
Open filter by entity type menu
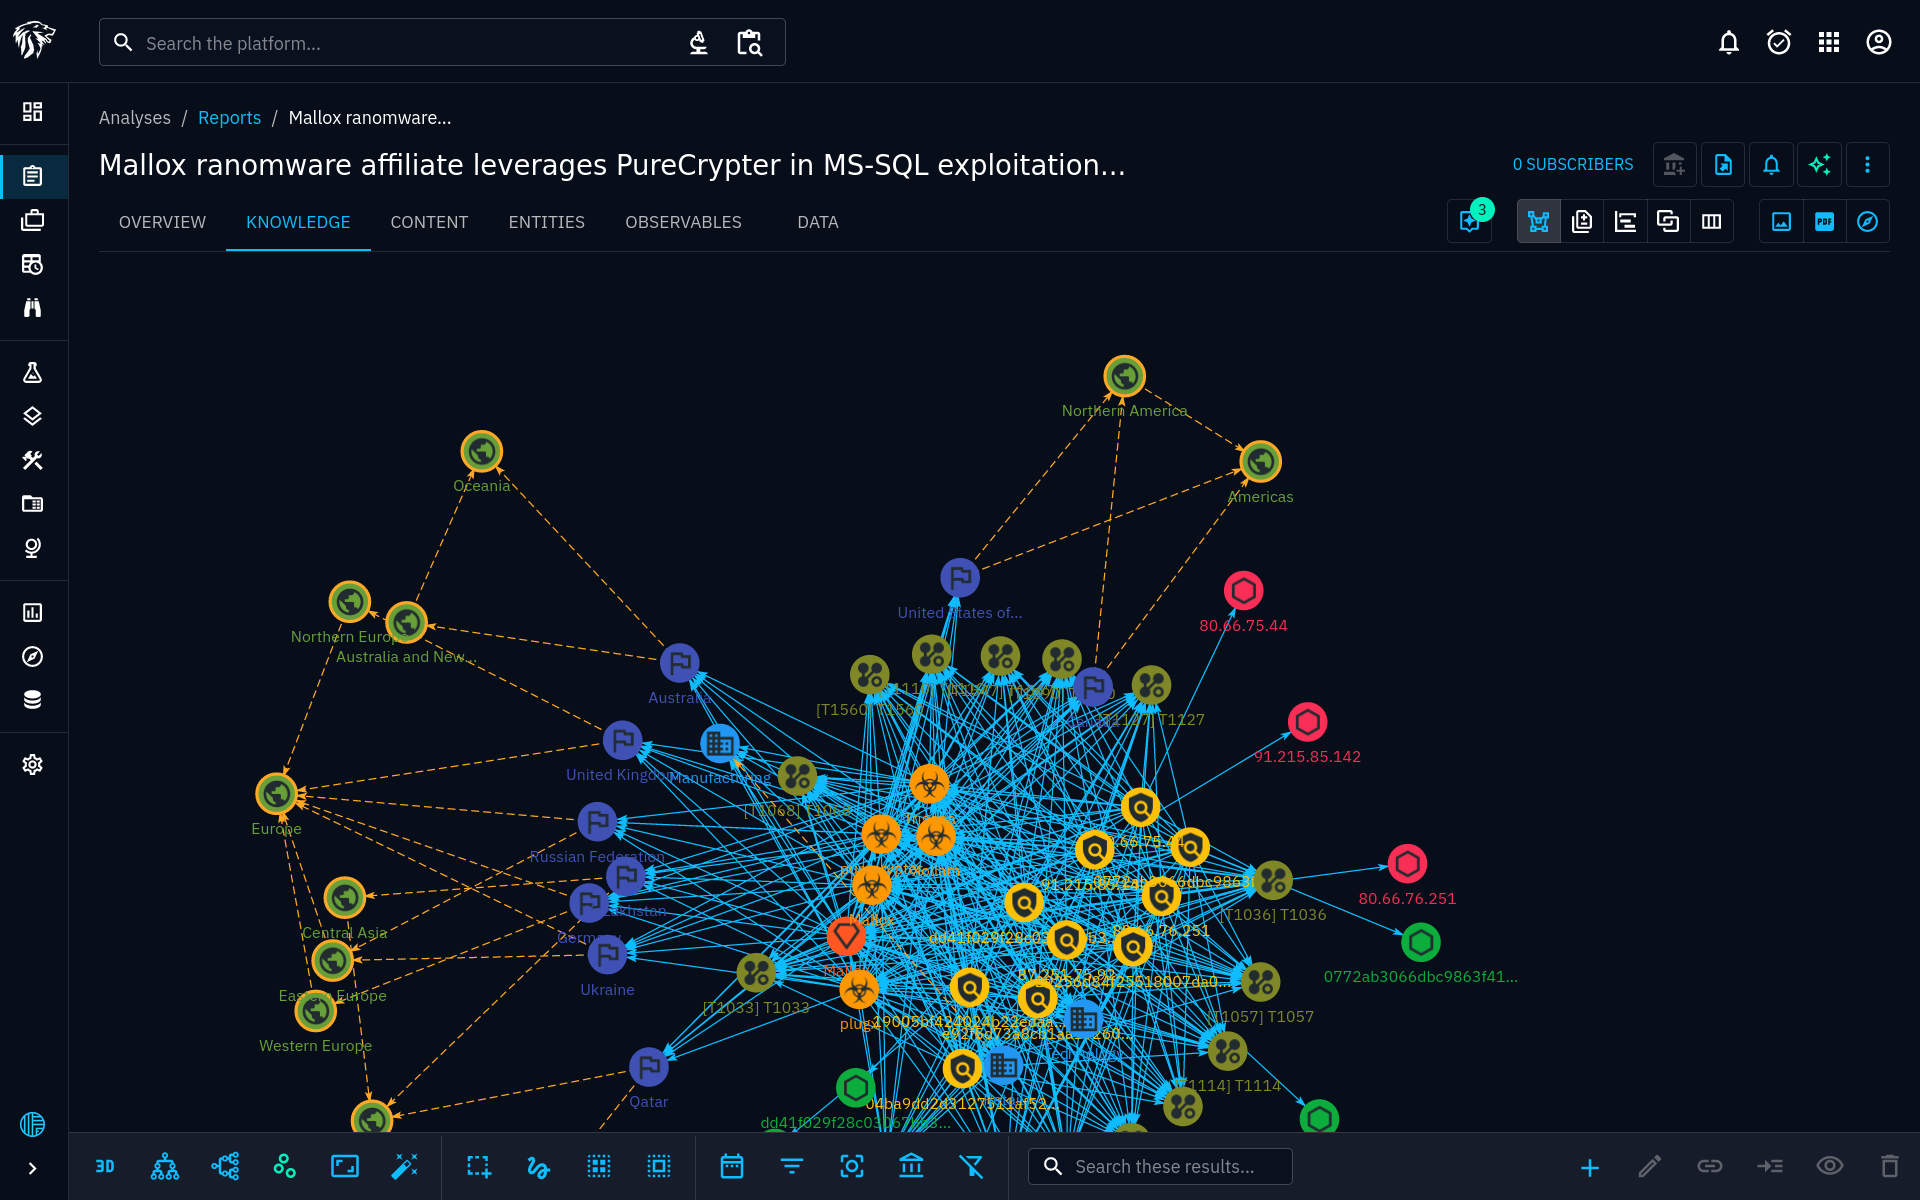point(792,1166)
